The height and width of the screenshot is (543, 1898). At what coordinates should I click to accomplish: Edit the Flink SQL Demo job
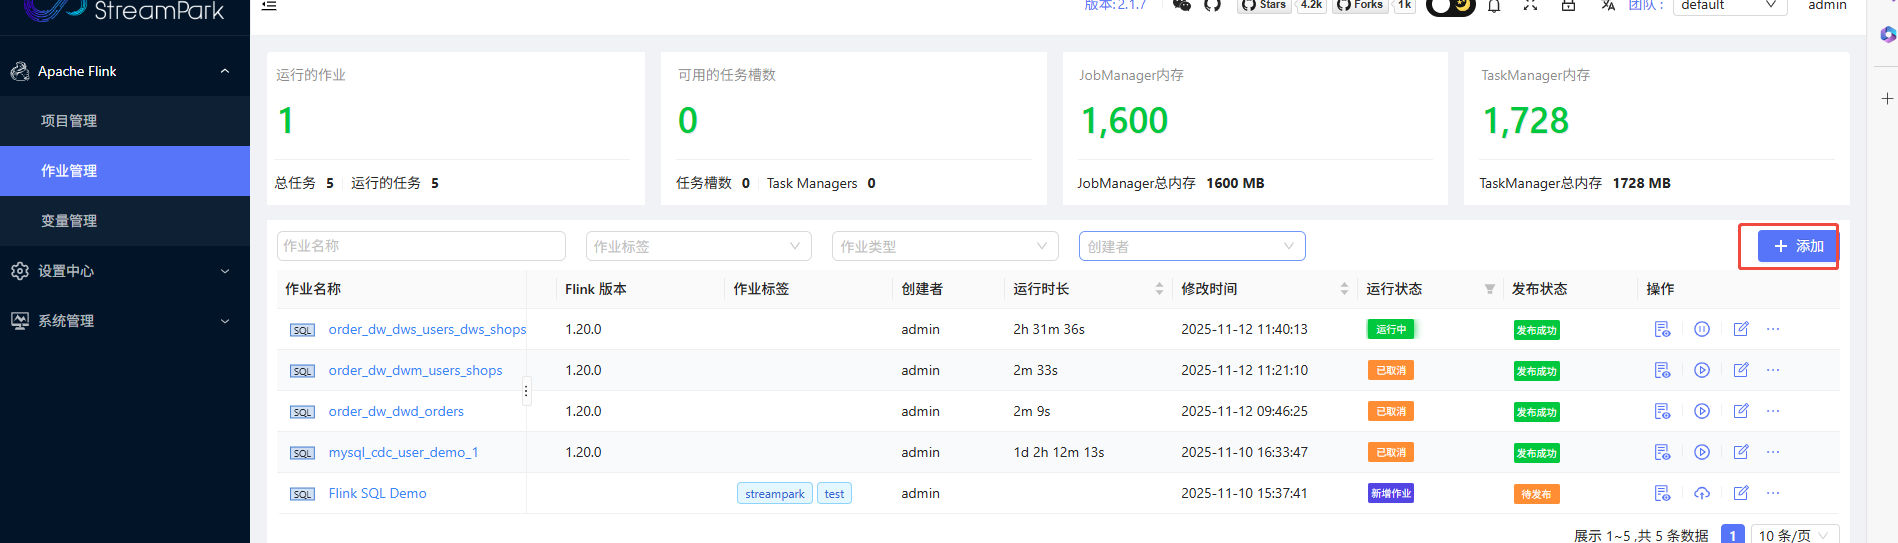pyautogui.click(x=1741, y=493)
